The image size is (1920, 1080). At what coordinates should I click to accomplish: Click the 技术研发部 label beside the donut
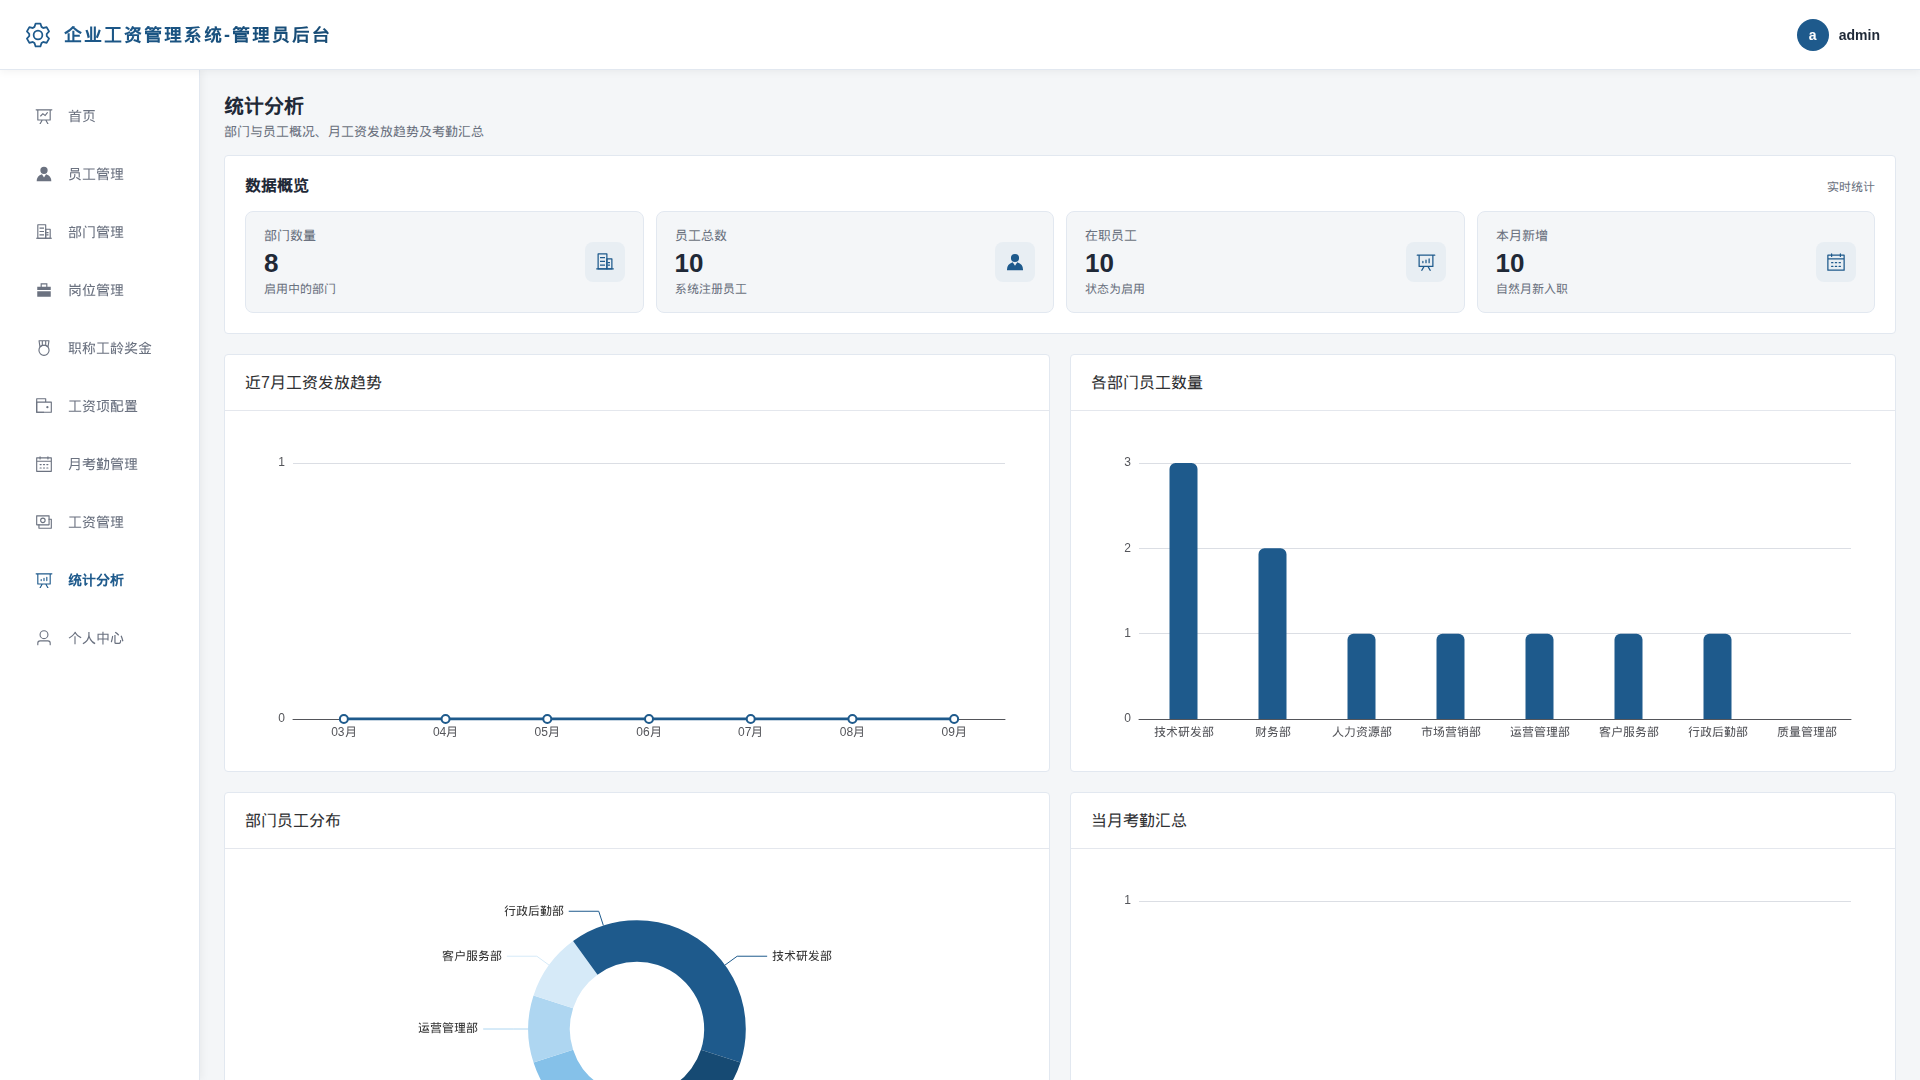click(802, 956)
